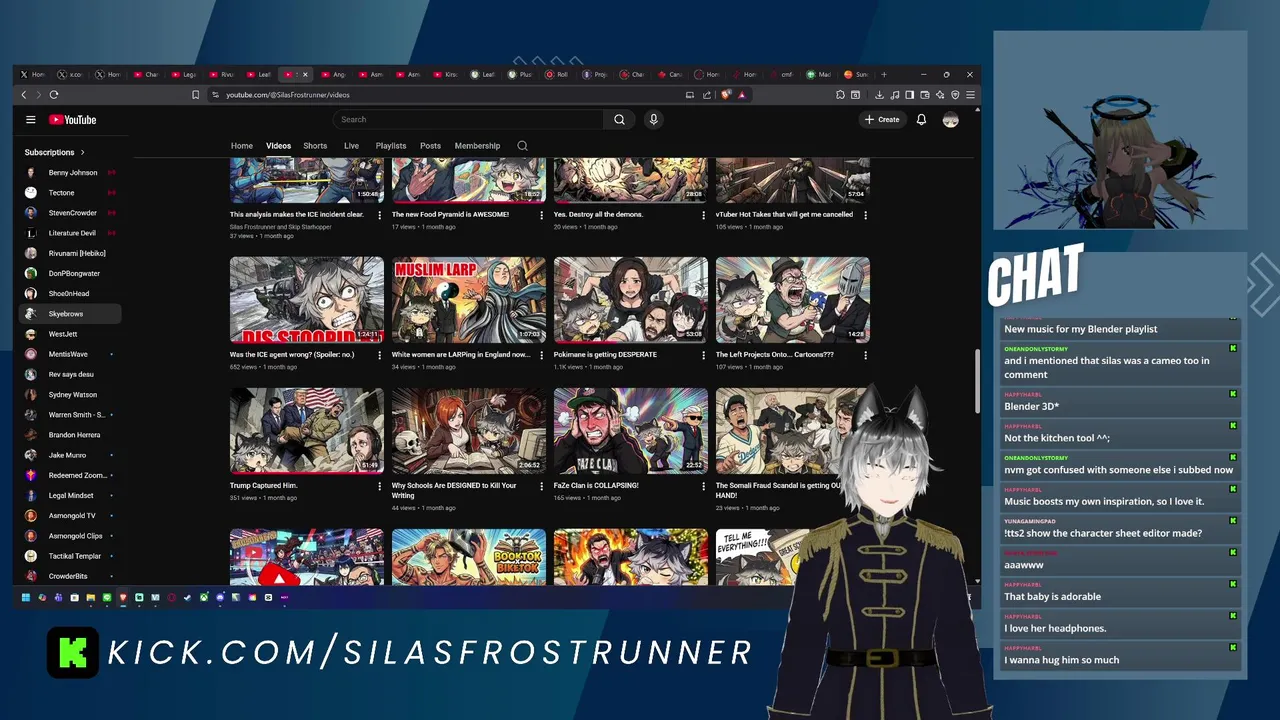Open the FaZe Clan video thumbnail
1280x720 pixels.
click(x=631, y=431)
